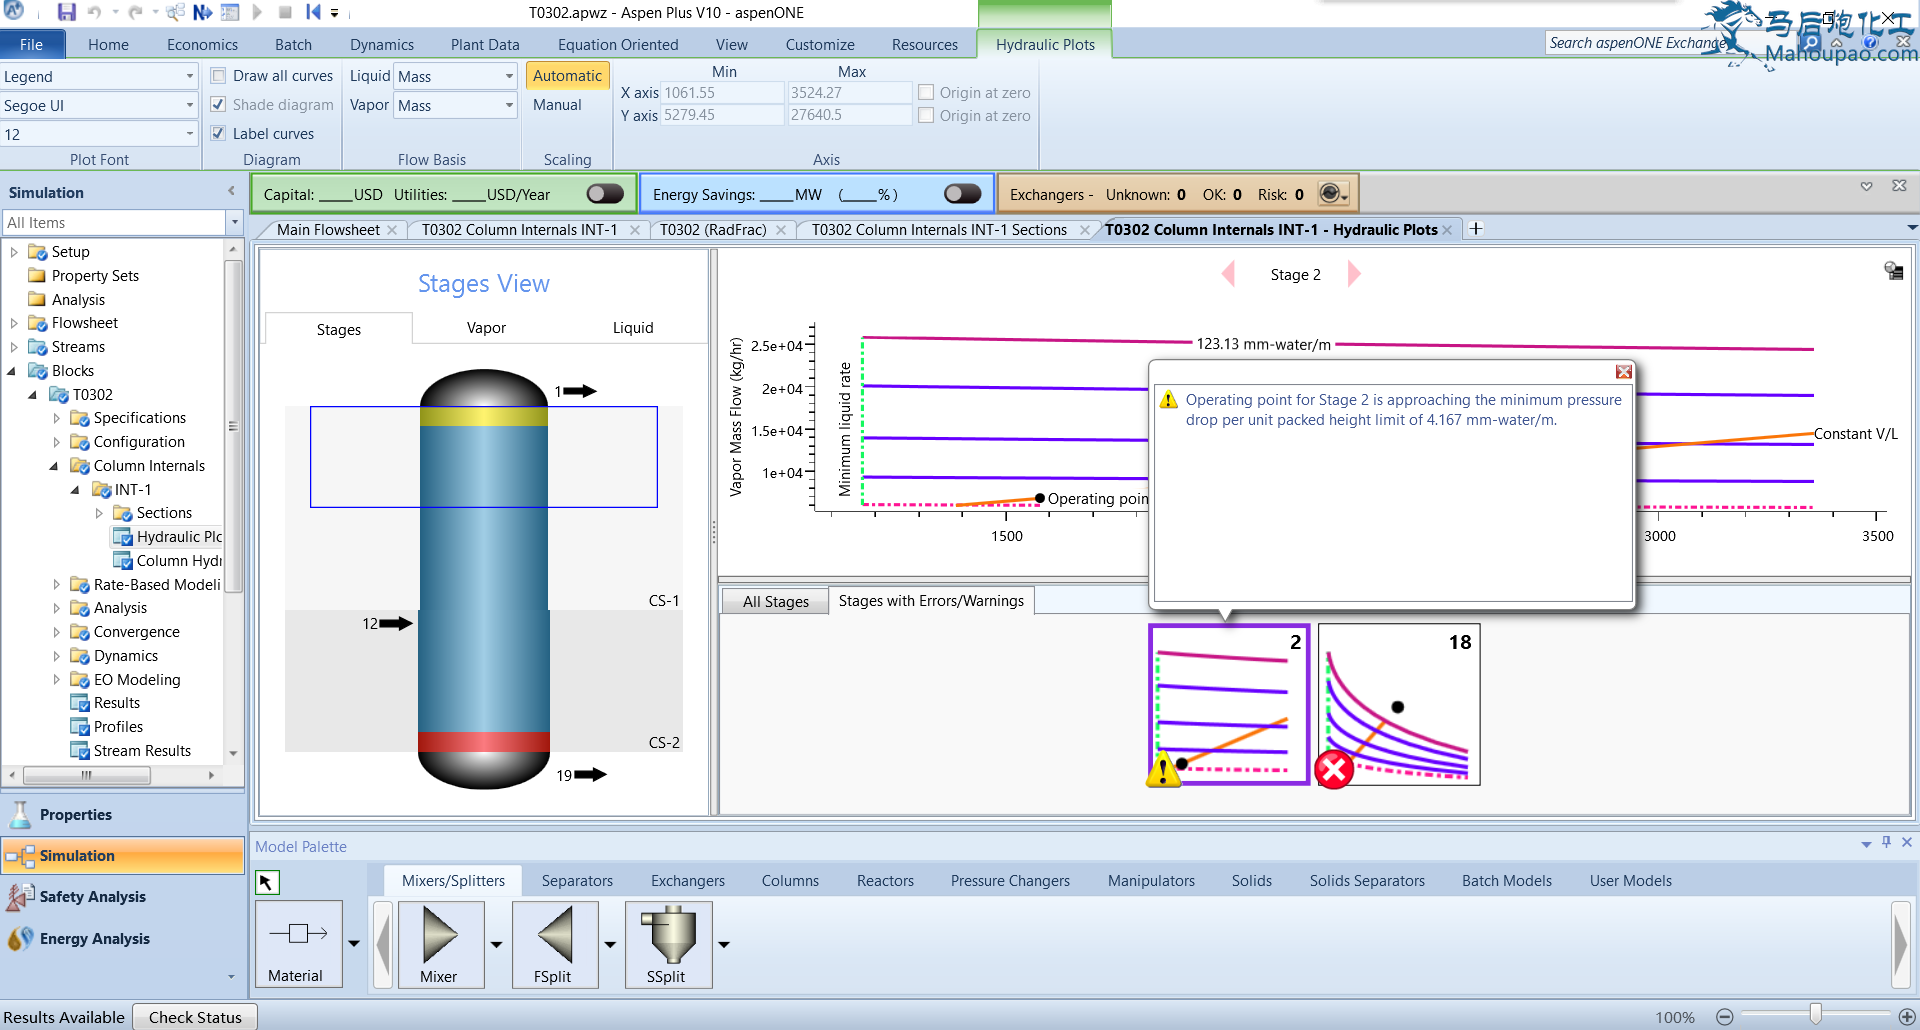Open the Columns palette tab
1920x1030 pixels.
790,881
